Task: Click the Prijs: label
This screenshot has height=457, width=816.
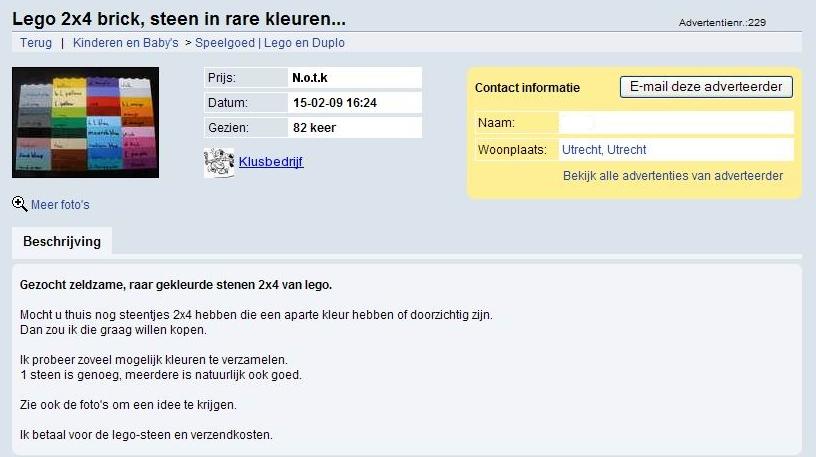Action: 222,78
